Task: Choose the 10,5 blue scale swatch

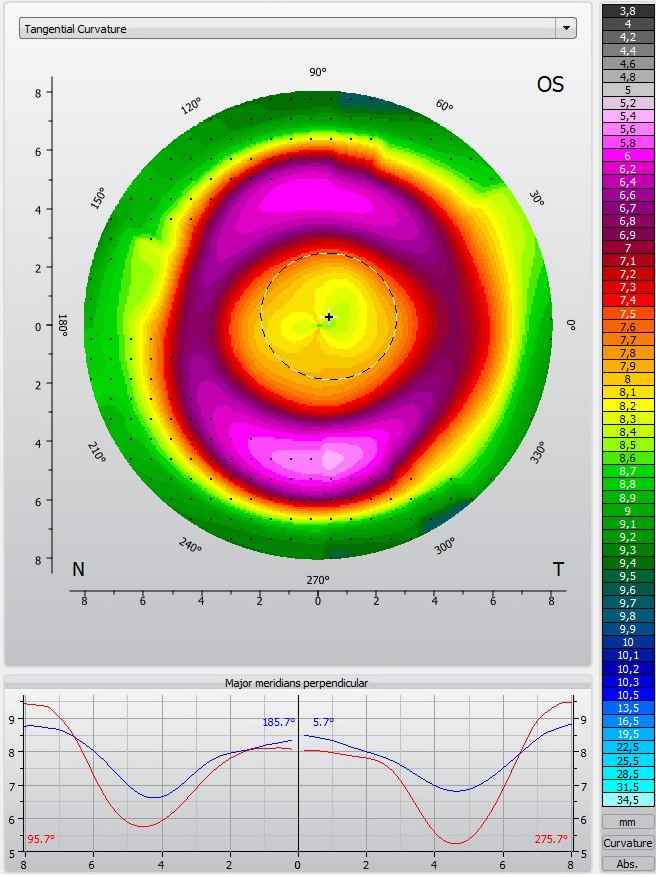Action: (x=627, y=695)
